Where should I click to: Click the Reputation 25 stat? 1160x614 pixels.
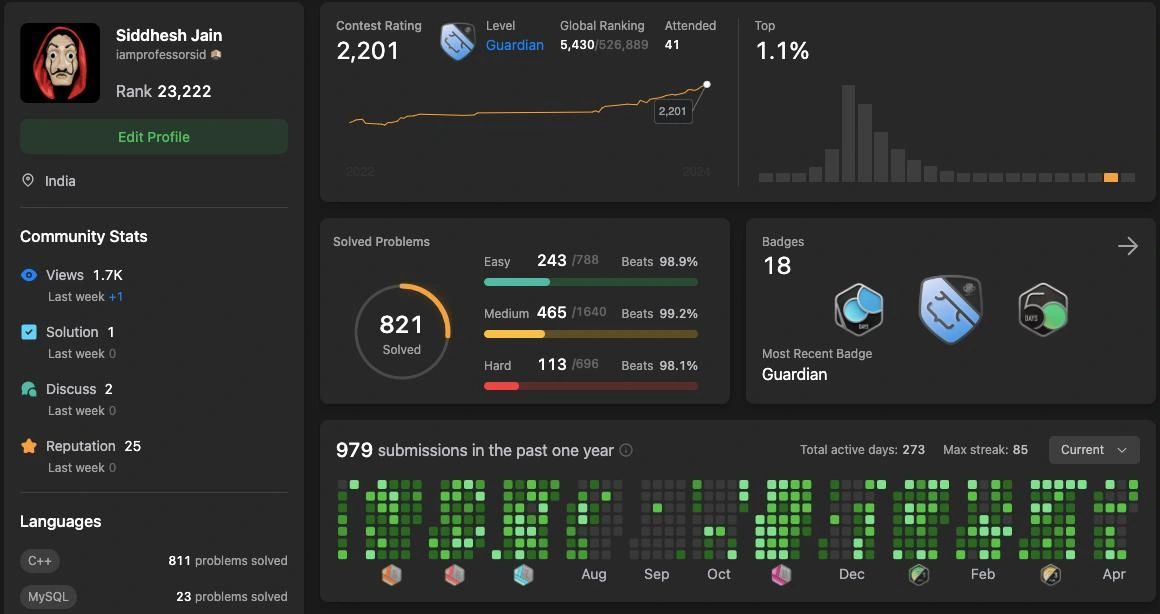click(x=93, y=446)
